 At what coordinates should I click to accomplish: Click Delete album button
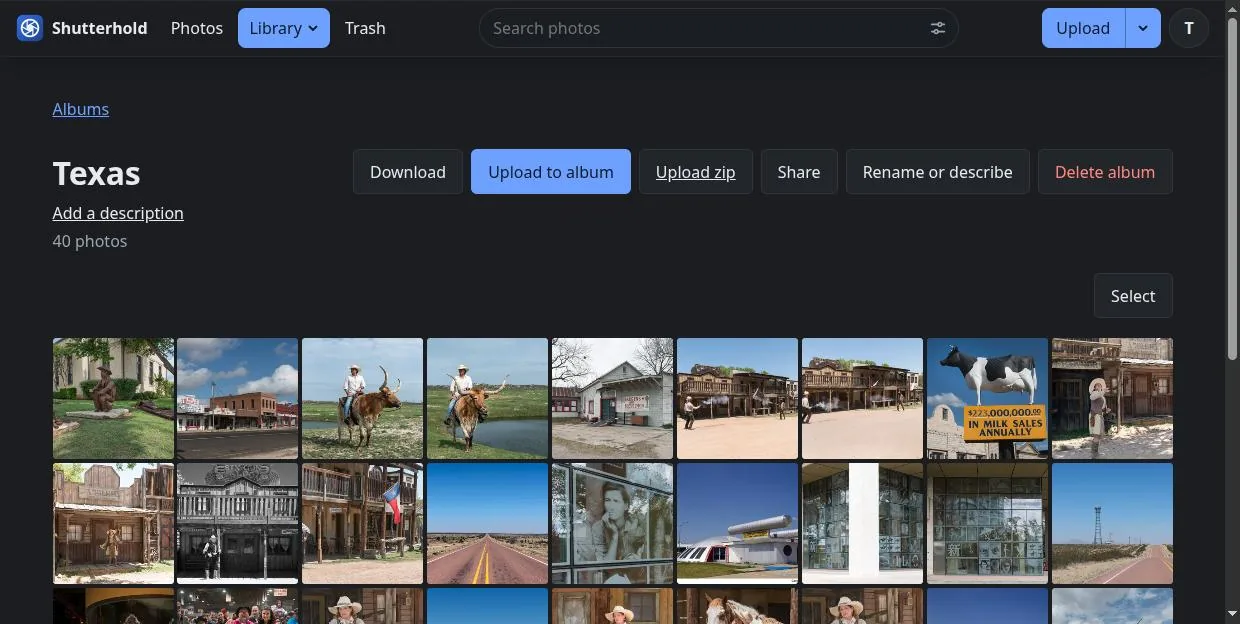click(x=1105, y=172)
